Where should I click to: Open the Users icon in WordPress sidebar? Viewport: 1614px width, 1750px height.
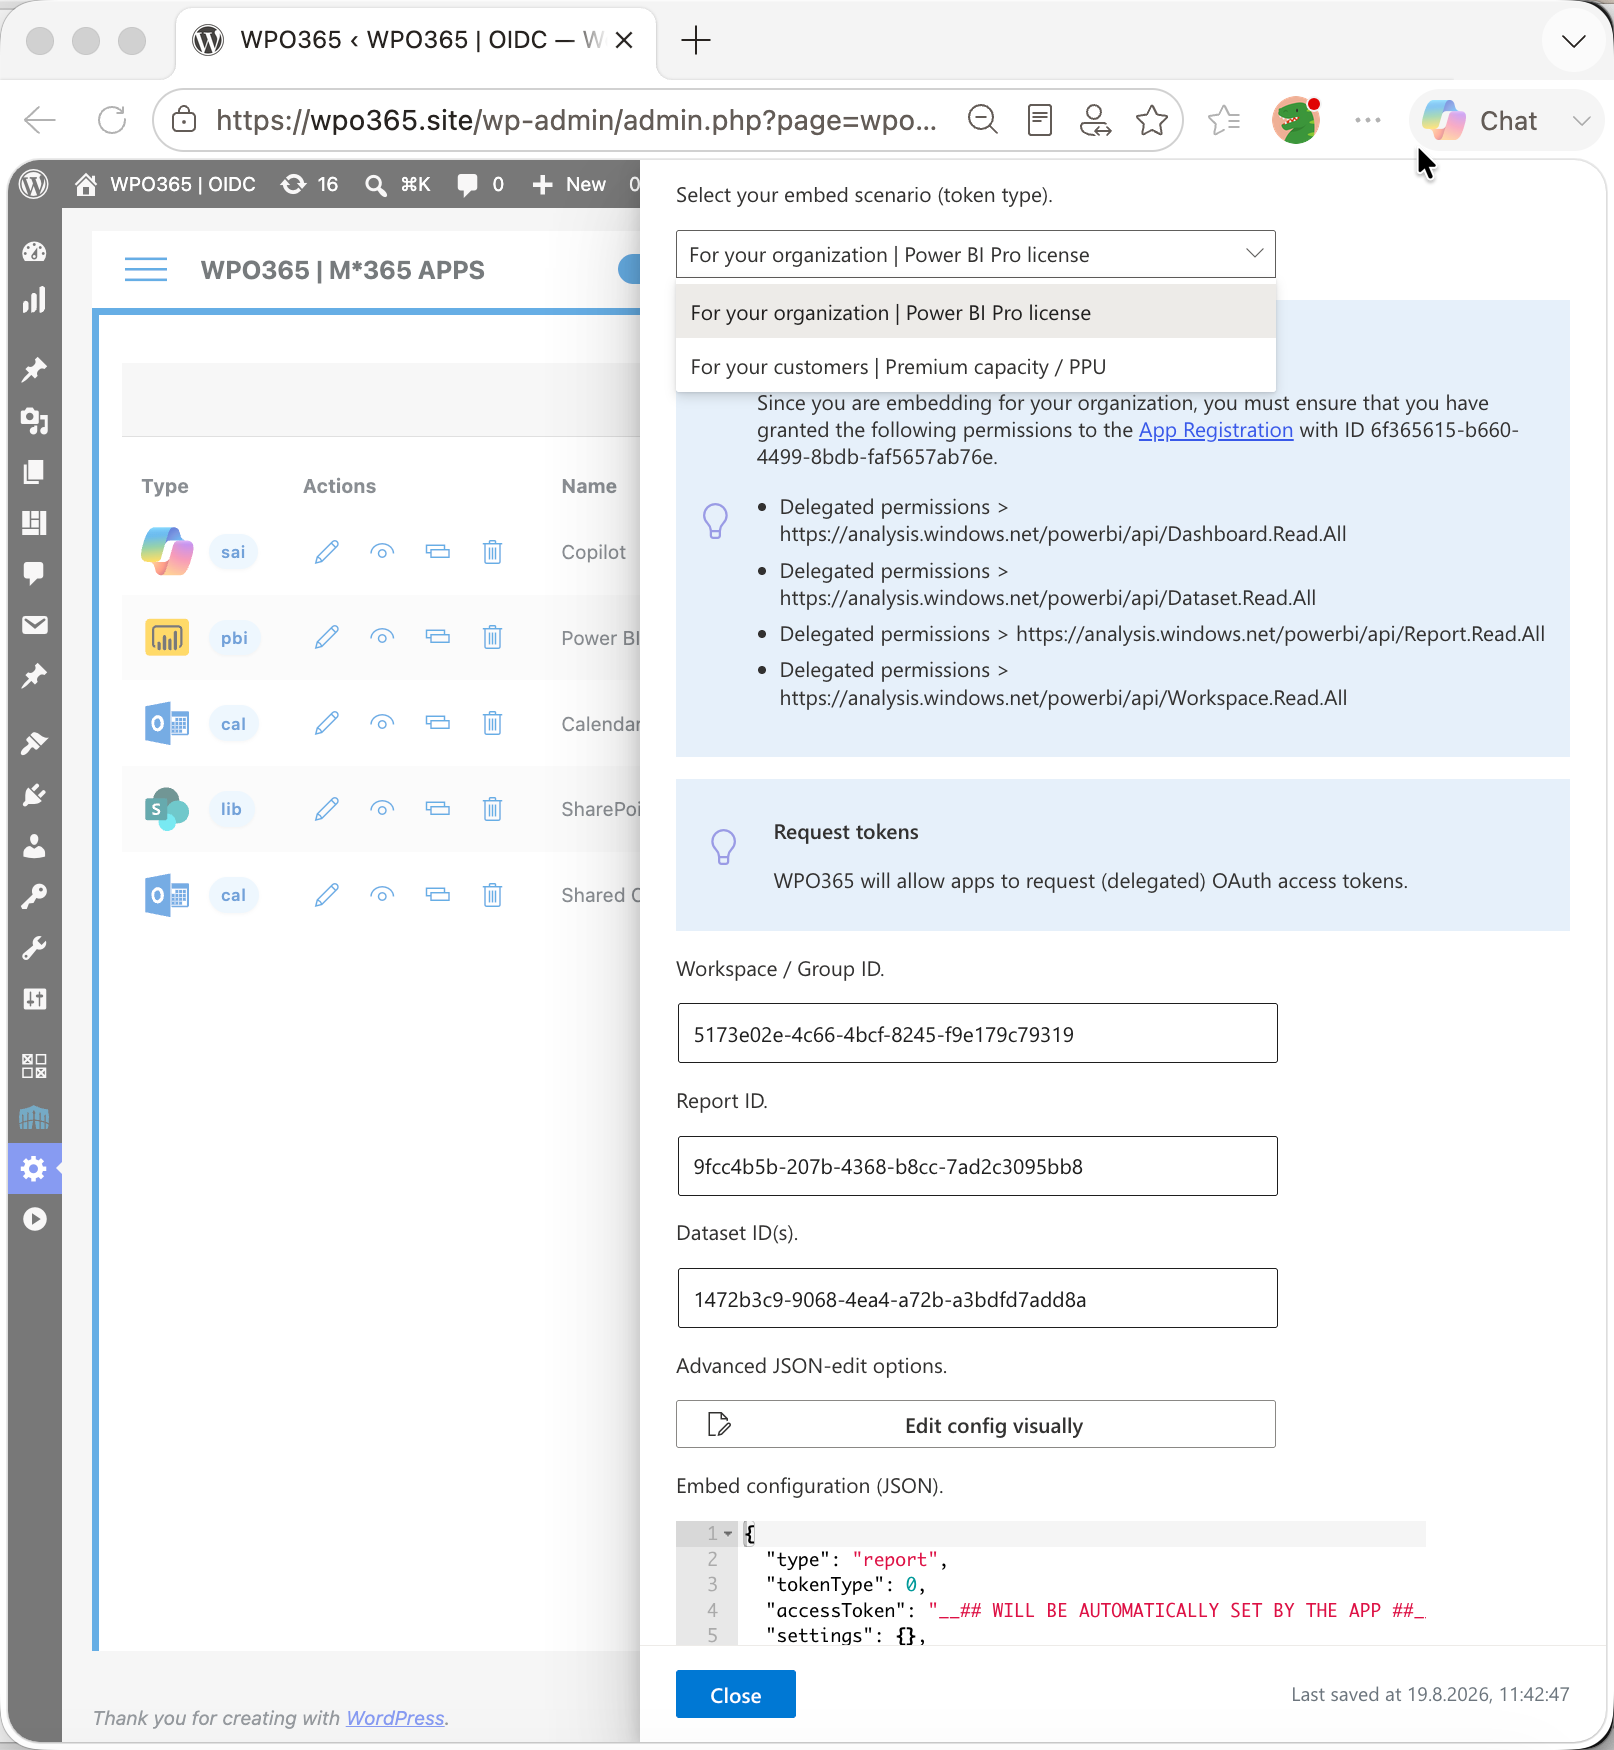coord(35,846)
